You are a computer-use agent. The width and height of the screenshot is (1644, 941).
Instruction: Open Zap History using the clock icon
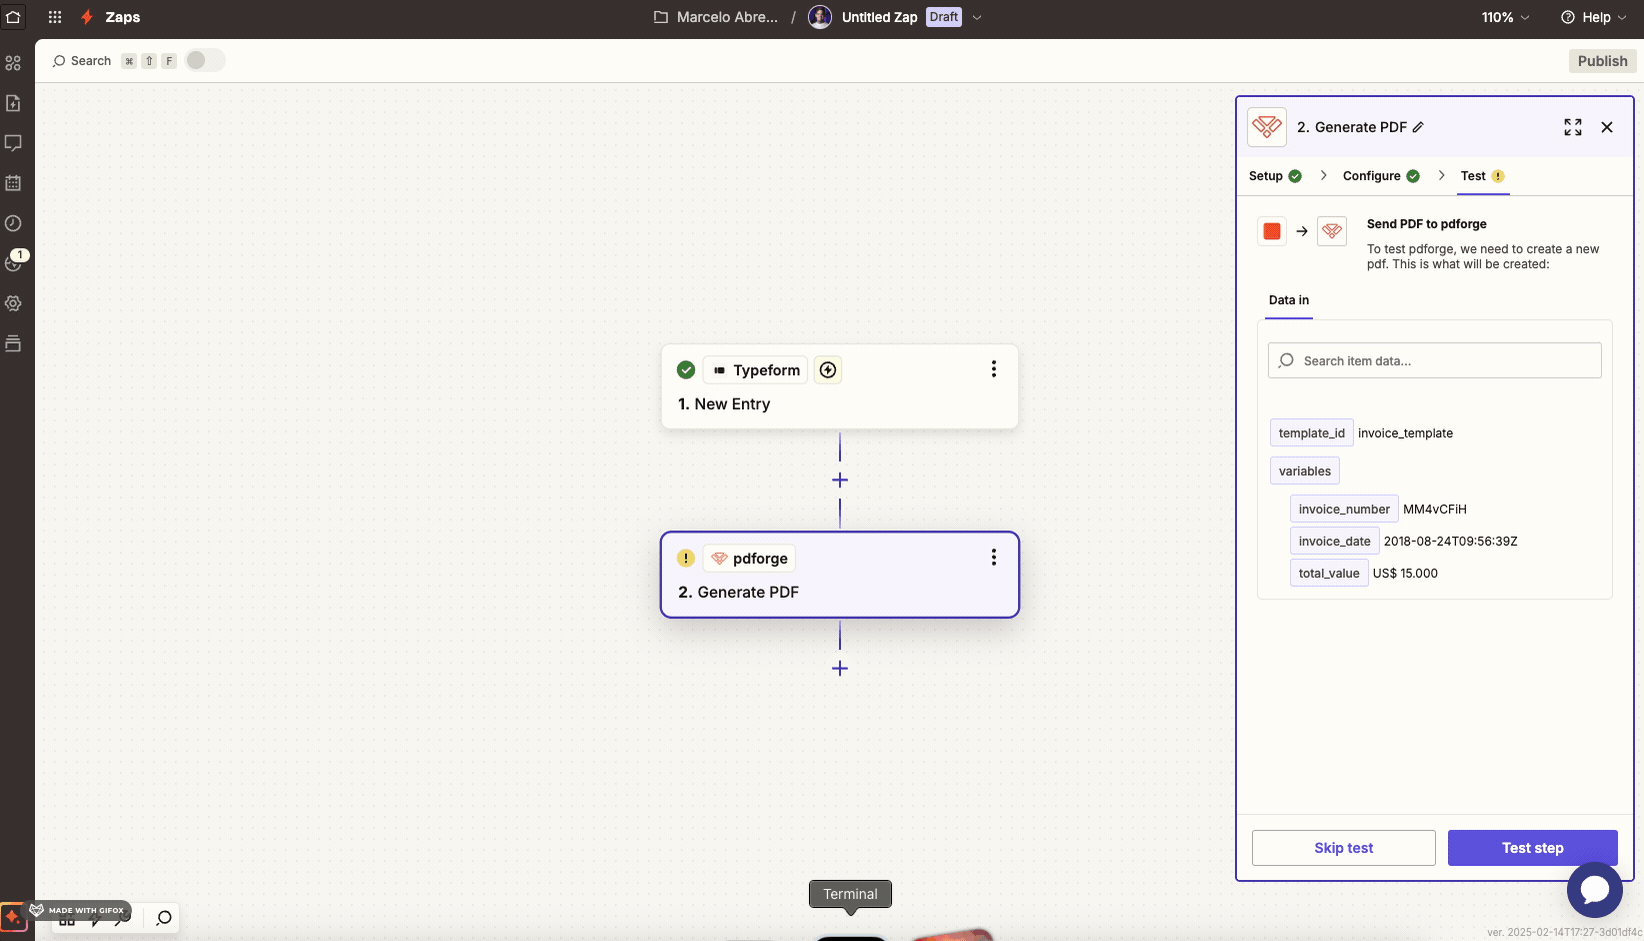click(14, 224)
